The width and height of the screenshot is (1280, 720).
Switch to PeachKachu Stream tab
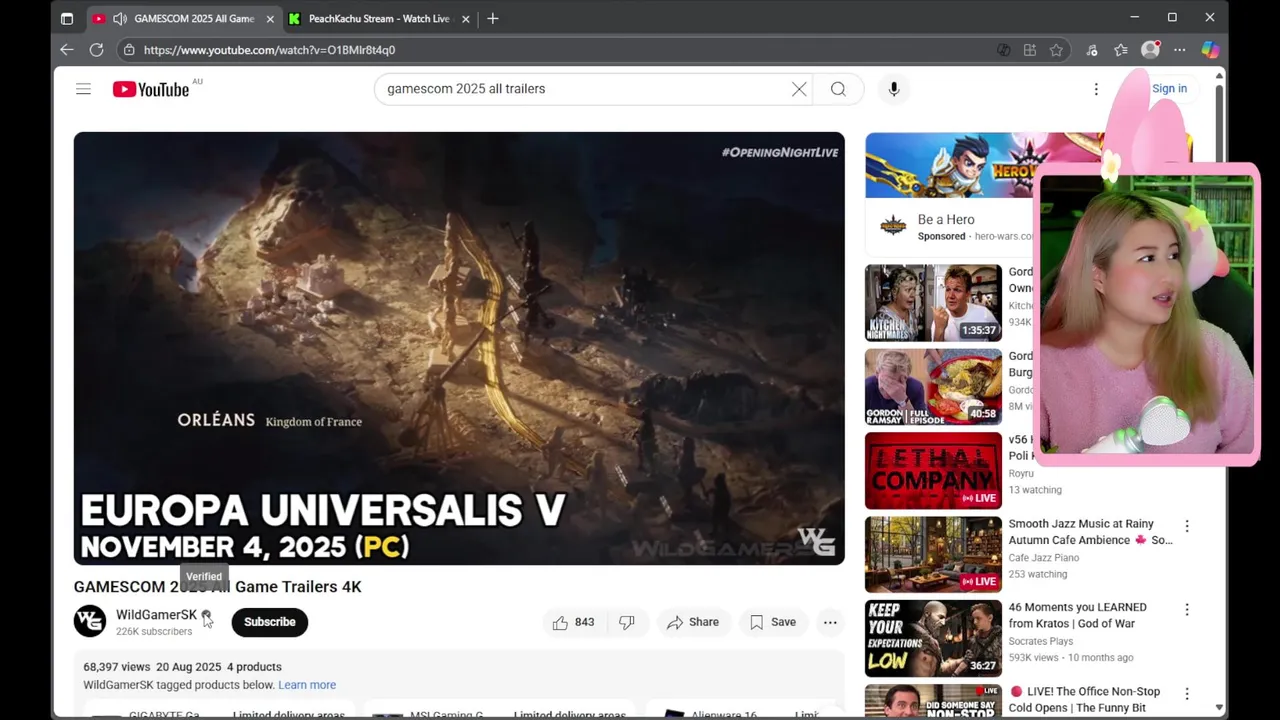coord(379,18)
